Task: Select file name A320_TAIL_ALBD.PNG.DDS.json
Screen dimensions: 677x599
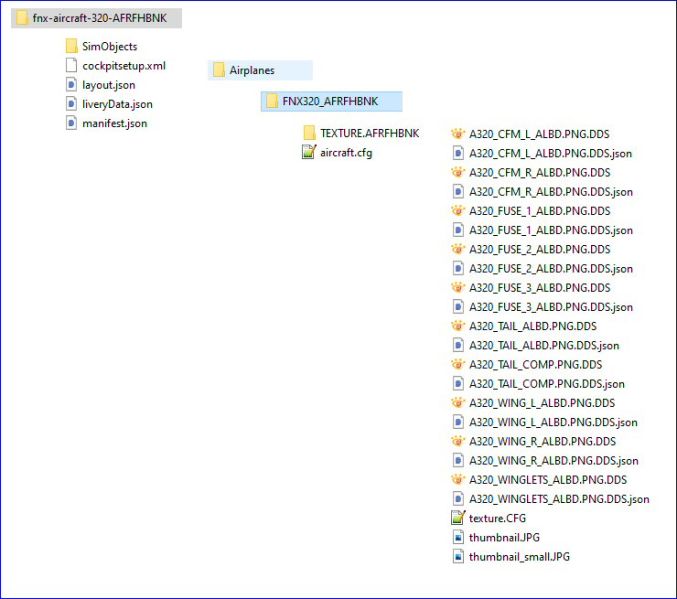Action: click(544, 345)
